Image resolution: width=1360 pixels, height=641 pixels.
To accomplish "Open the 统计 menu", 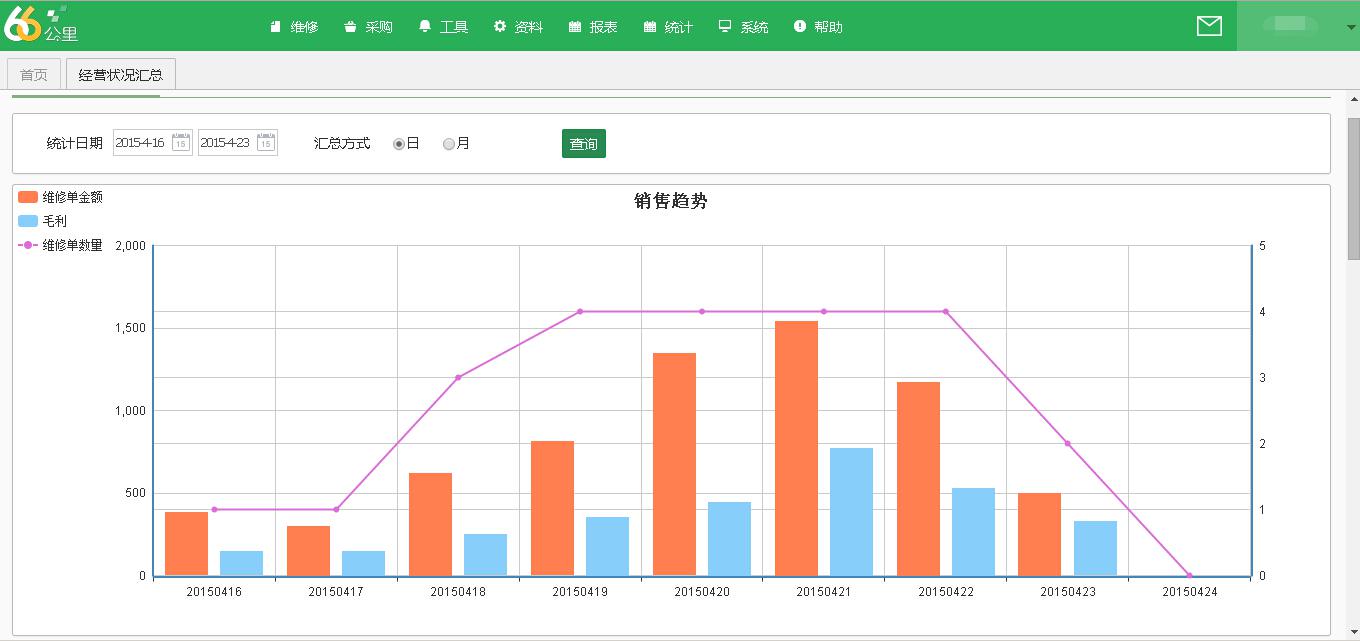I will coord(668,27).
